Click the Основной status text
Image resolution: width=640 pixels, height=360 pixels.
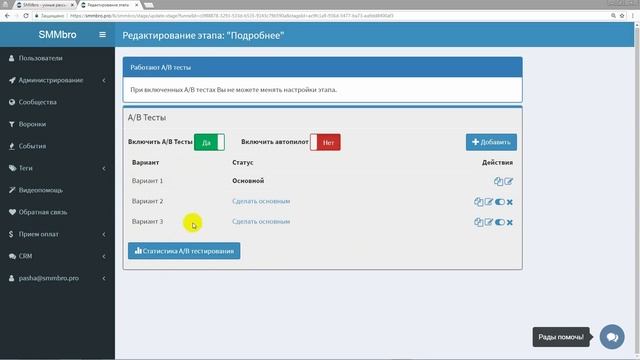[248, 181]
